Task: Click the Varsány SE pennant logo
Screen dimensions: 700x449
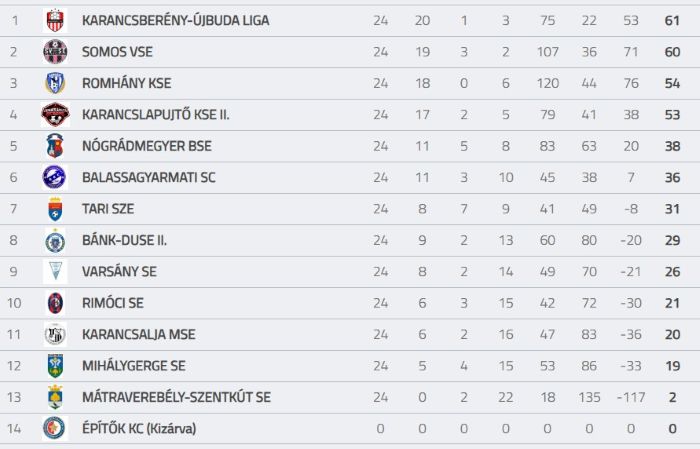Action: coord(55,271)
